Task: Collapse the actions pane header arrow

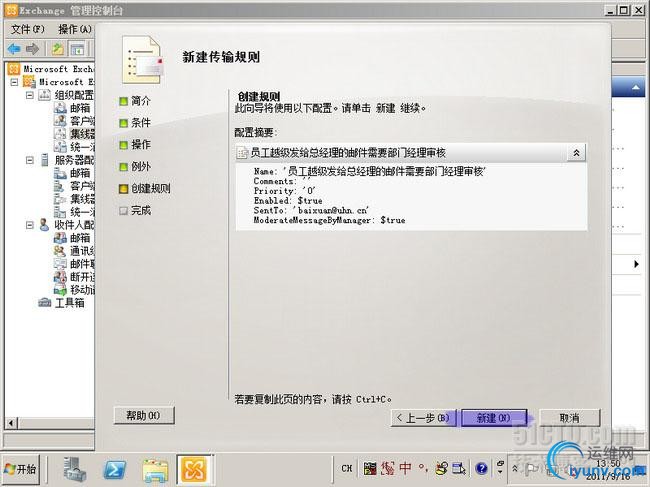Action: [635, 88]
